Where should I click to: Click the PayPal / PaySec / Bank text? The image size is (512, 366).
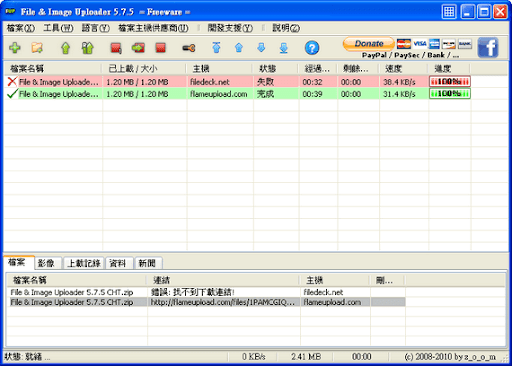411,55
